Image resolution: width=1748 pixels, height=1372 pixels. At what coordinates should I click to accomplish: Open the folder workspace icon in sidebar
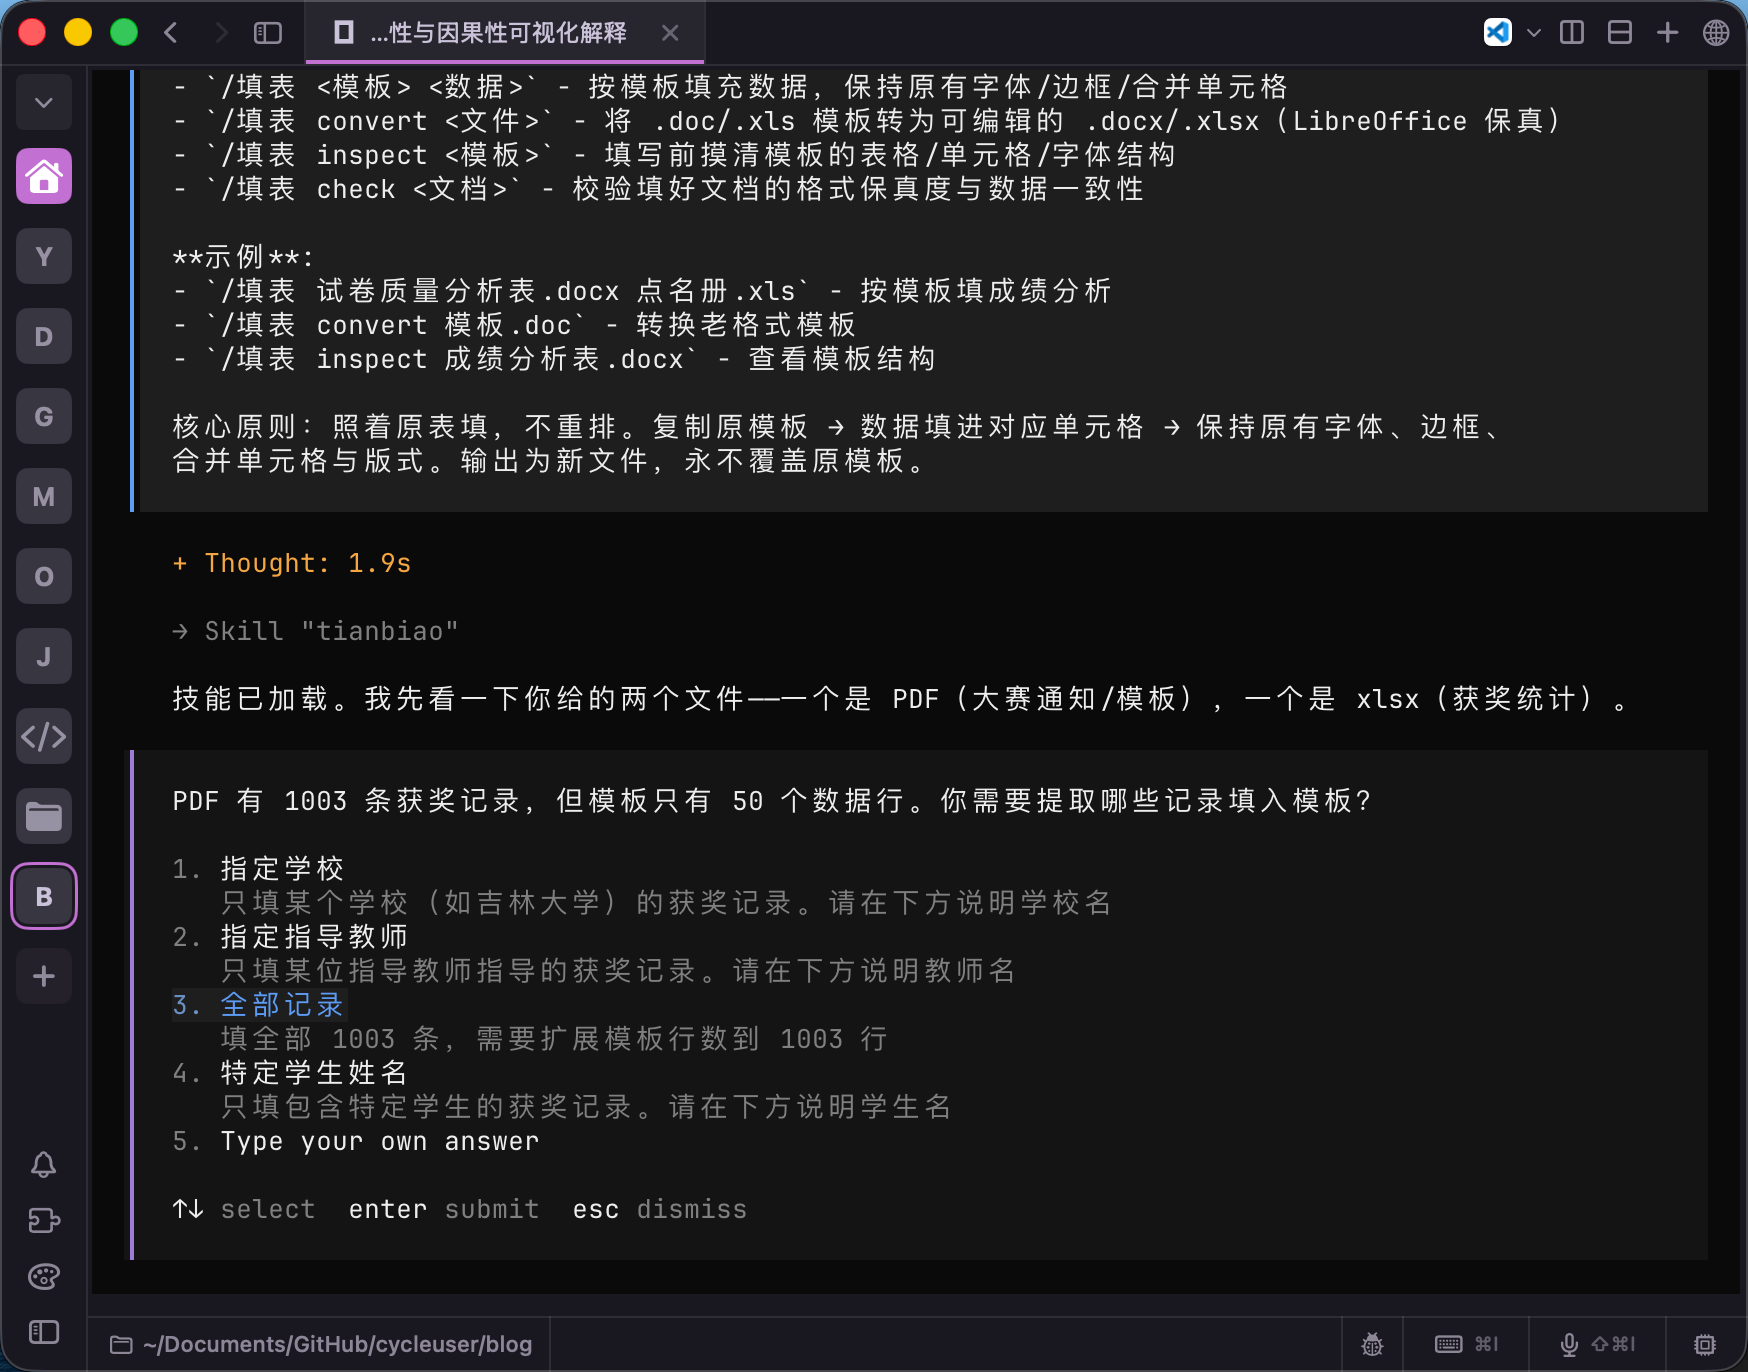pyautogui.click(x=44, y=817)
